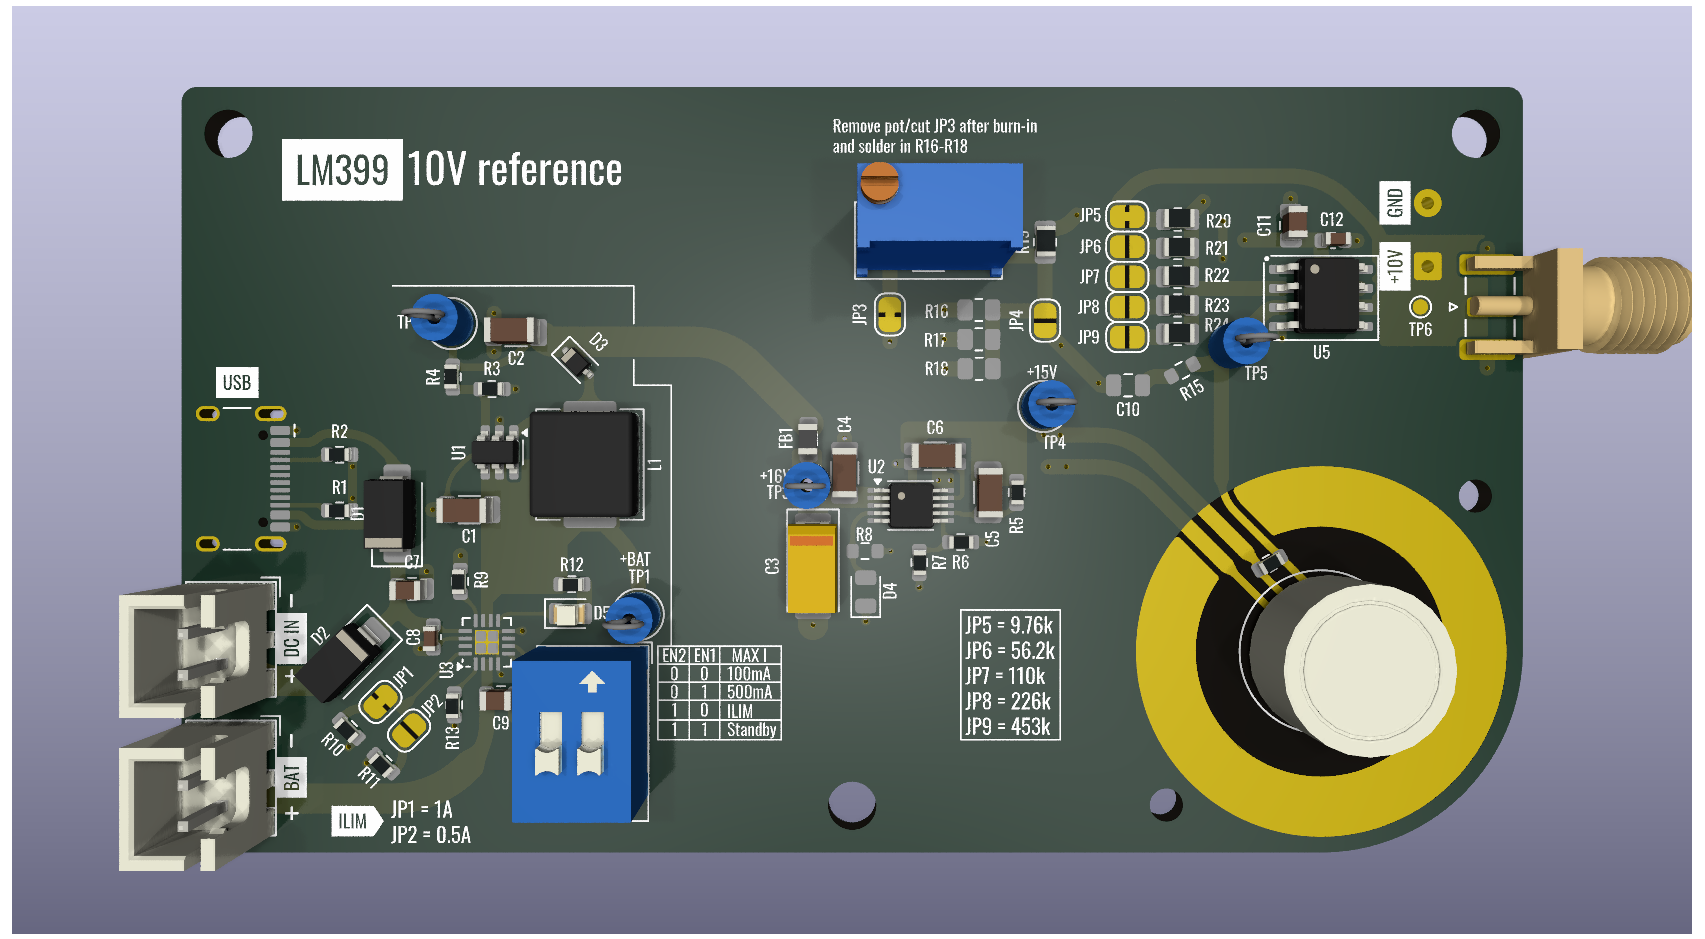Click the BAT battery connector
The height and width of the screenshot is (939, 1705).
click(x=195, y=795)
